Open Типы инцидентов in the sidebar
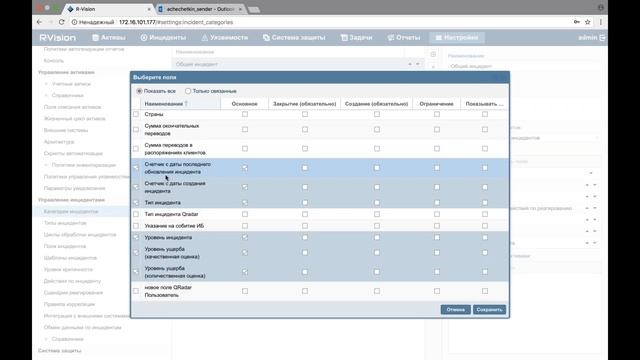This screenshot has width=640, height=360. (65, 223)
